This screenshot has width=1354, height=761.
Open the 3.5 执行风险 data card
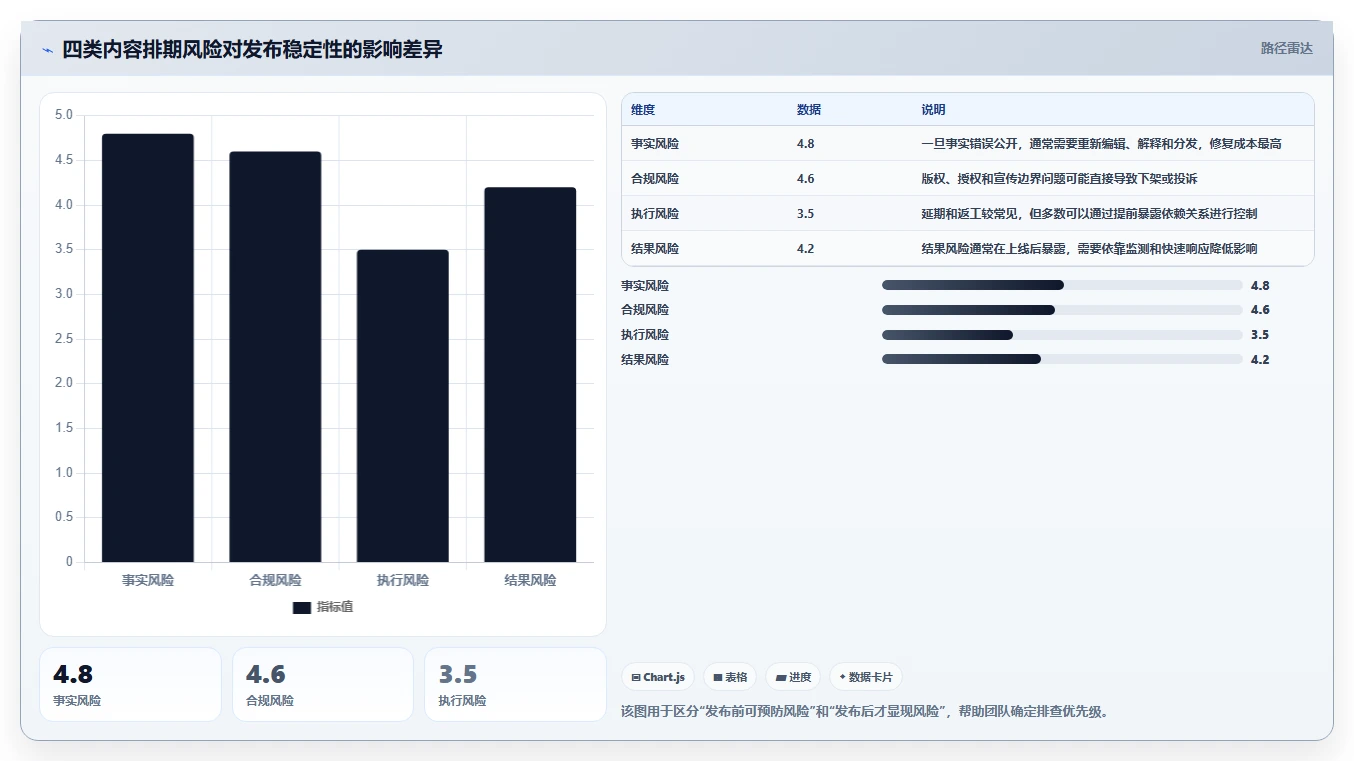point(515,684)
